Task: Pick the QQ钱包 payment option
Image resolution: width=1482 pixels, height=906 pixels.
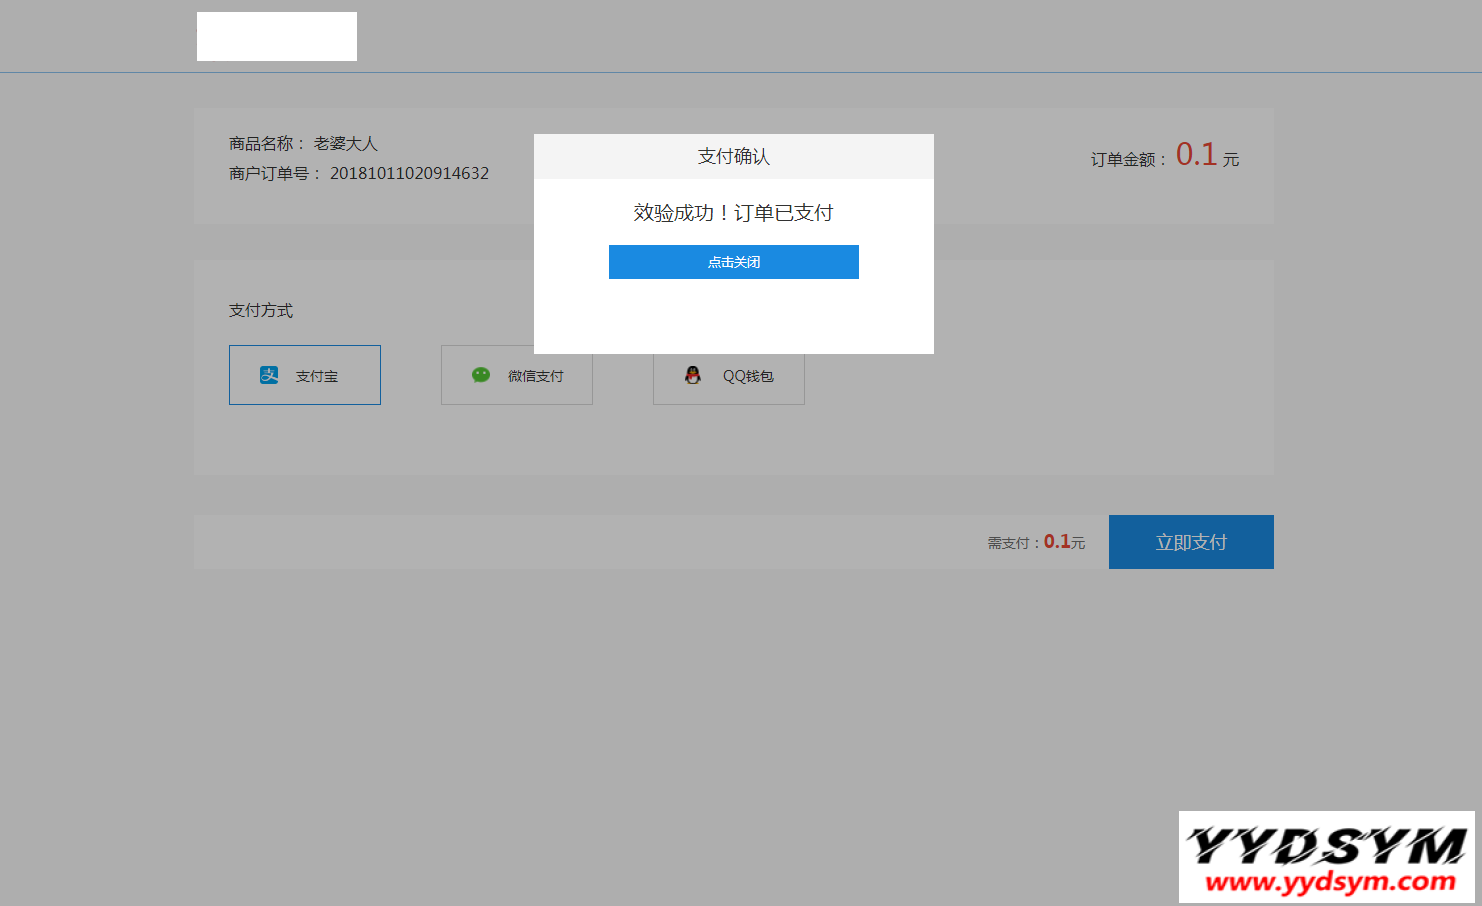Action: pos(729,375)
